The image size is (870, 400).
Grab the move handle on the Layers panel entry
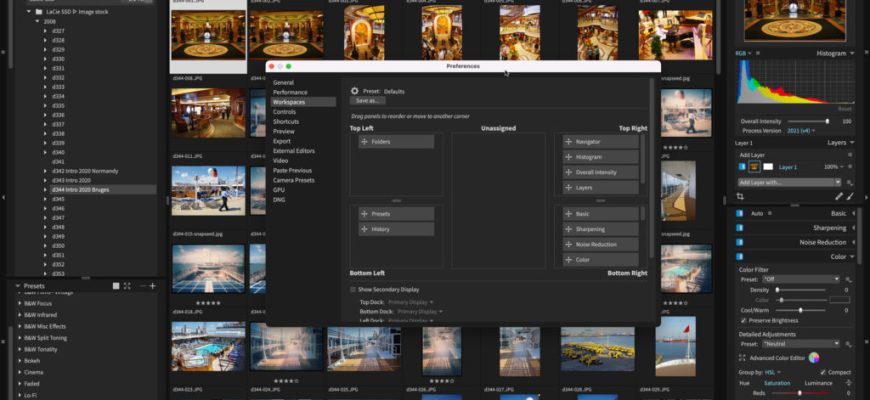point(569,188)
